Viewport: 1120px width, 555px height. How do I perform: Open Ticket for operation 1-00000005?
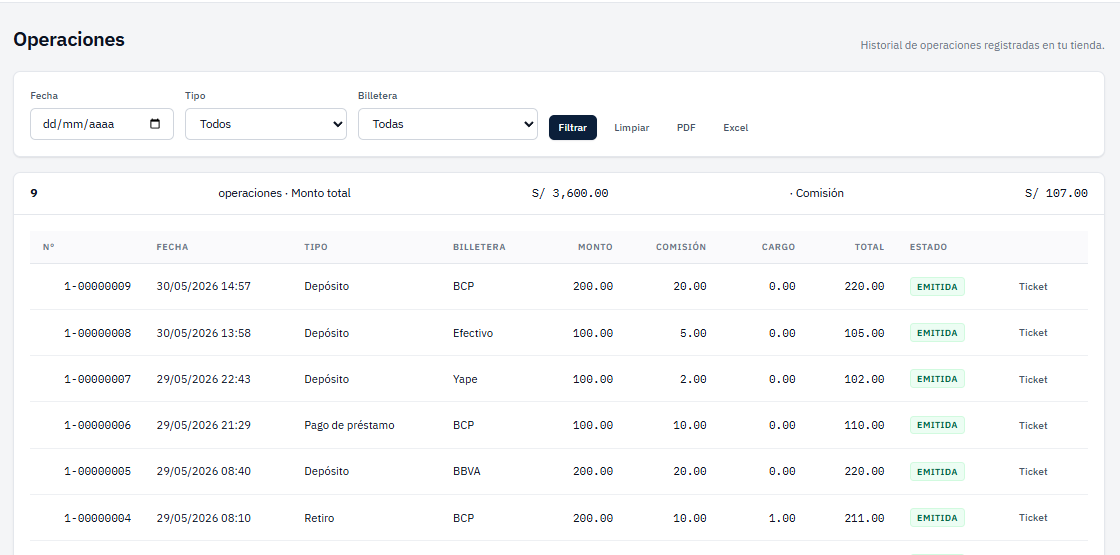click(x=1033, y=471)
